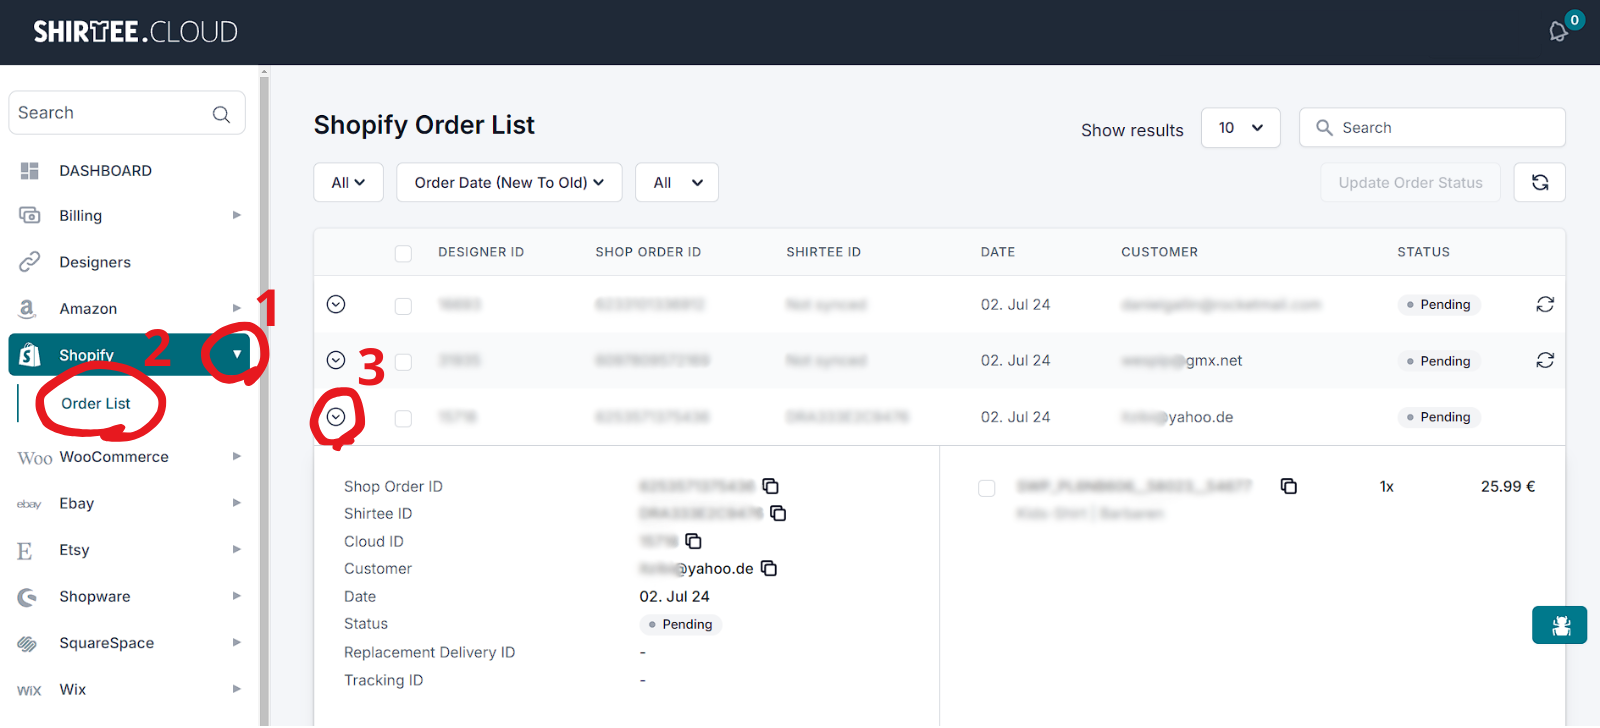
Task: Click the WooCommerce logo icon
Action: coord(34,458)
